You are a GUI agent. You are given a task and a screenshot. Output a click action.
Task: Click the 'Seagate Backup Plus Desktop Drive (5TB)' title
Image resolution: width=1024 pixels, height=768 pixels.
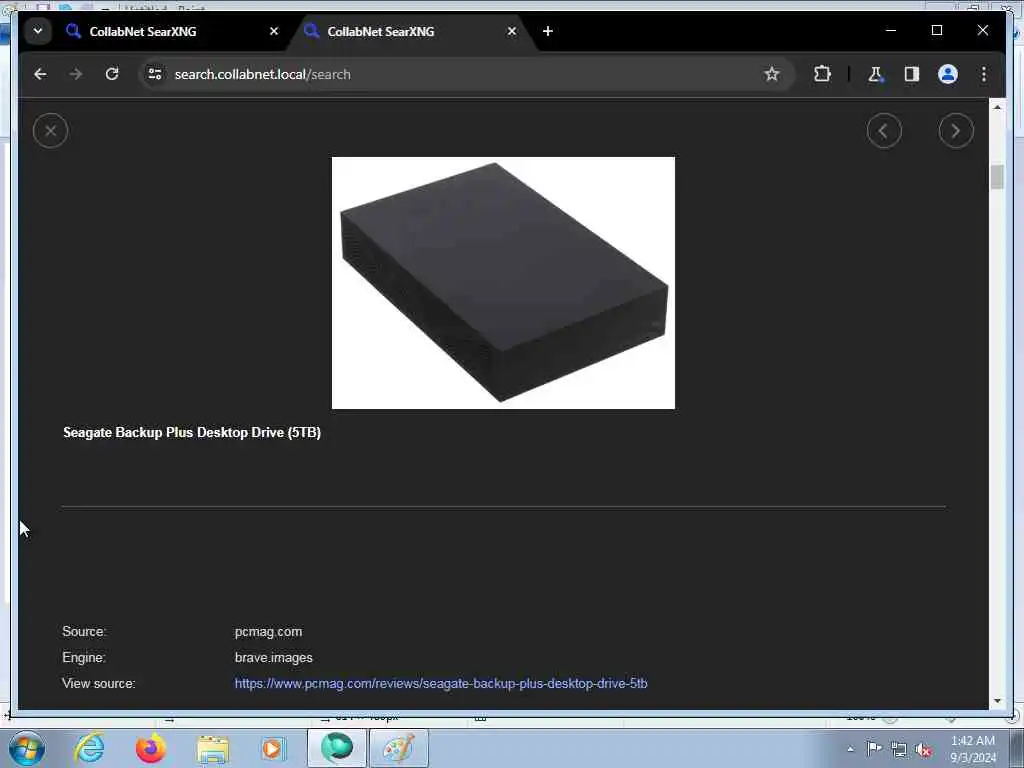[x=192, y=432]
